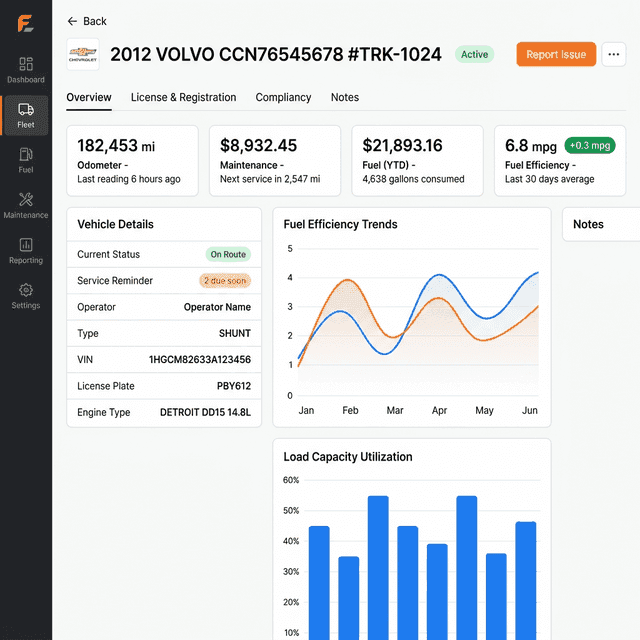
Task: Click the $21,893.16 fuel value
Action: click(402, 146)
